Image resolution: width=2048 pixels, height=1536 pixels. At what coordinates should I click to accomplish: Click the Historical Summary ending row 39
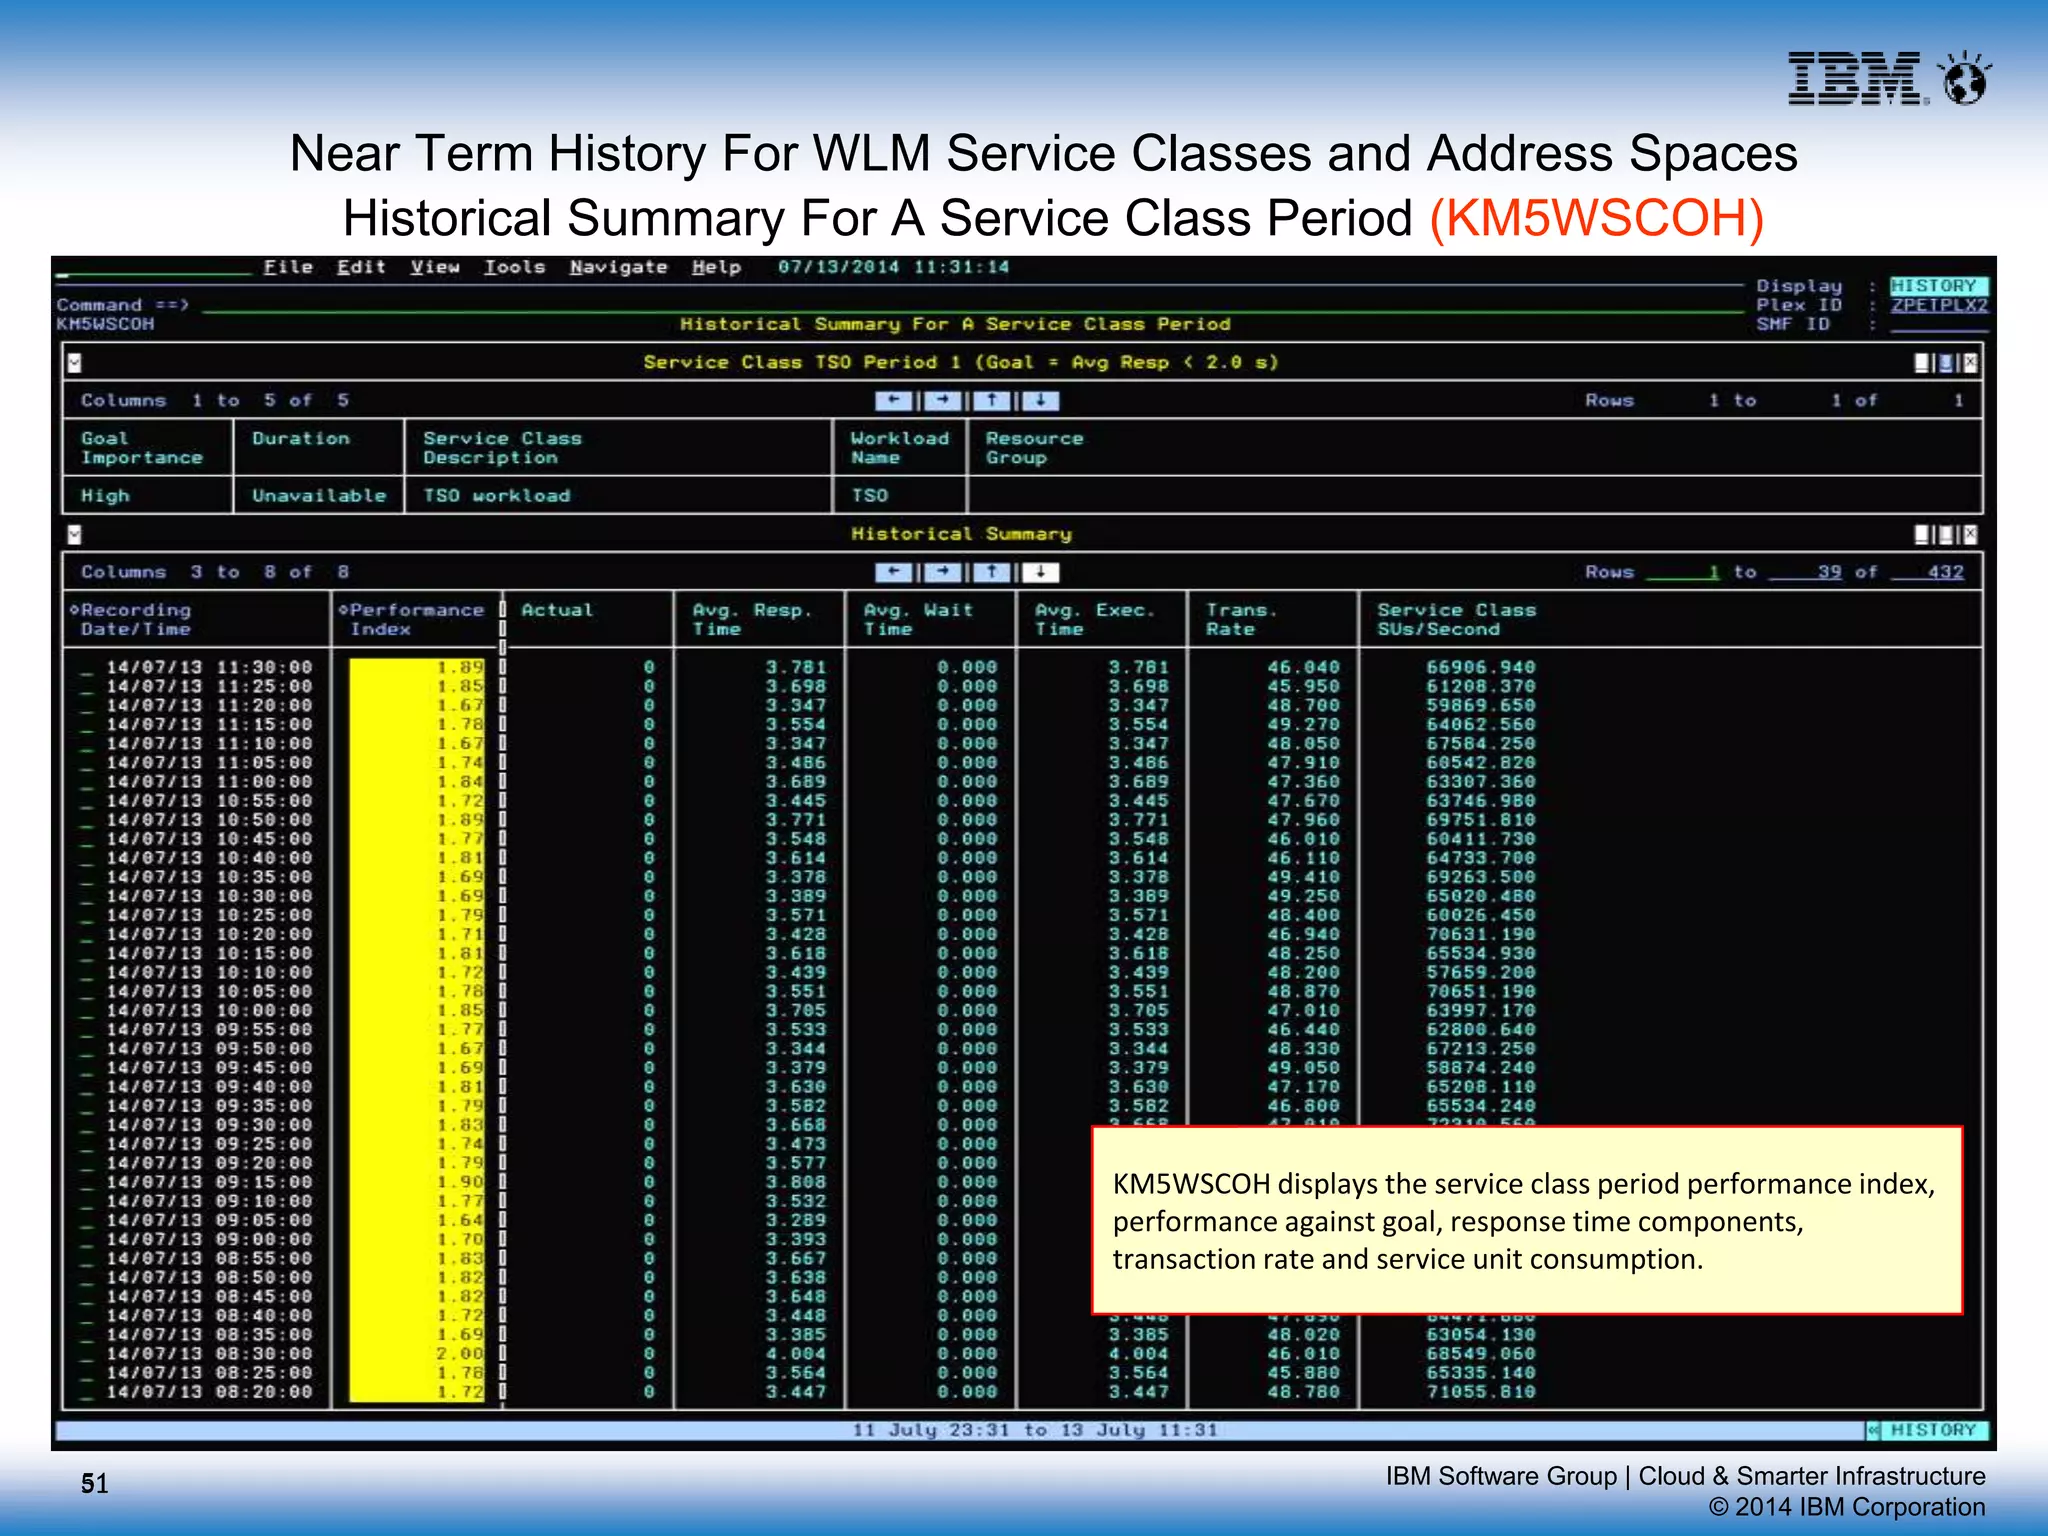point(1806,572)
